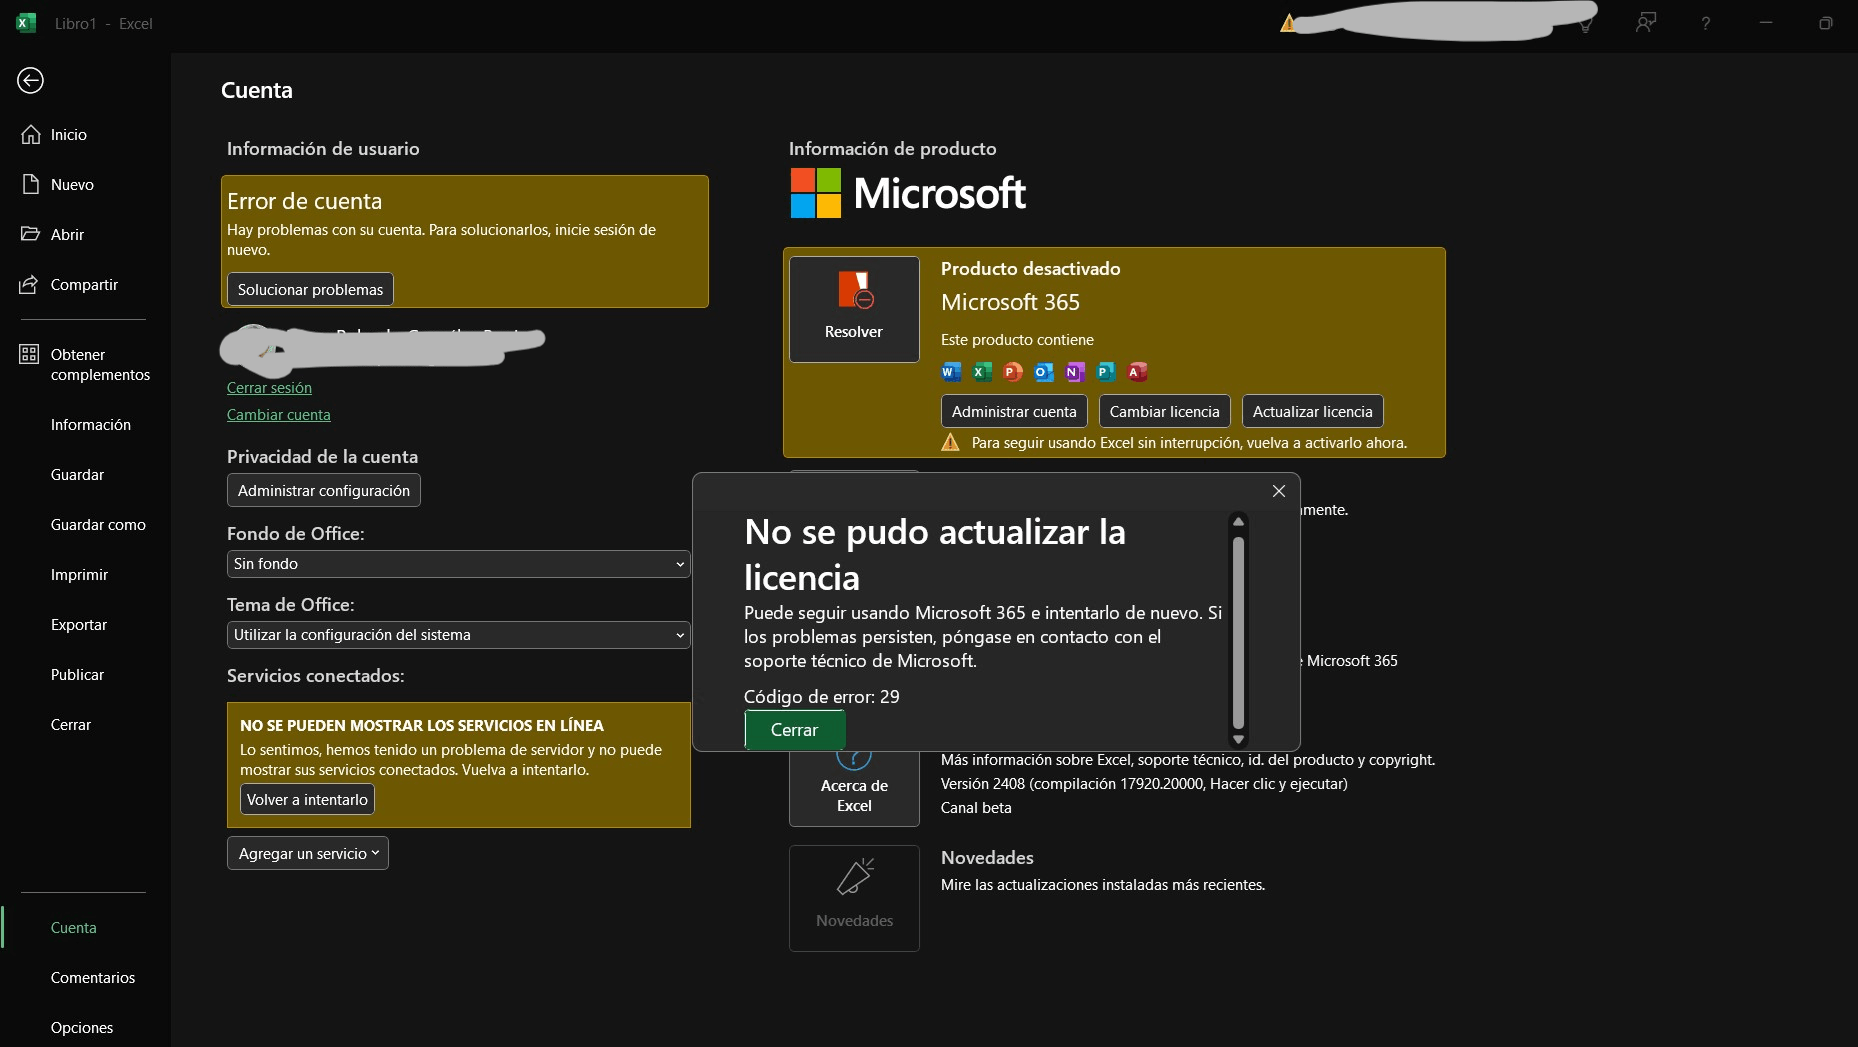
Task: Open the Agregar un servicio dropdown
Action: coord(308,853)
